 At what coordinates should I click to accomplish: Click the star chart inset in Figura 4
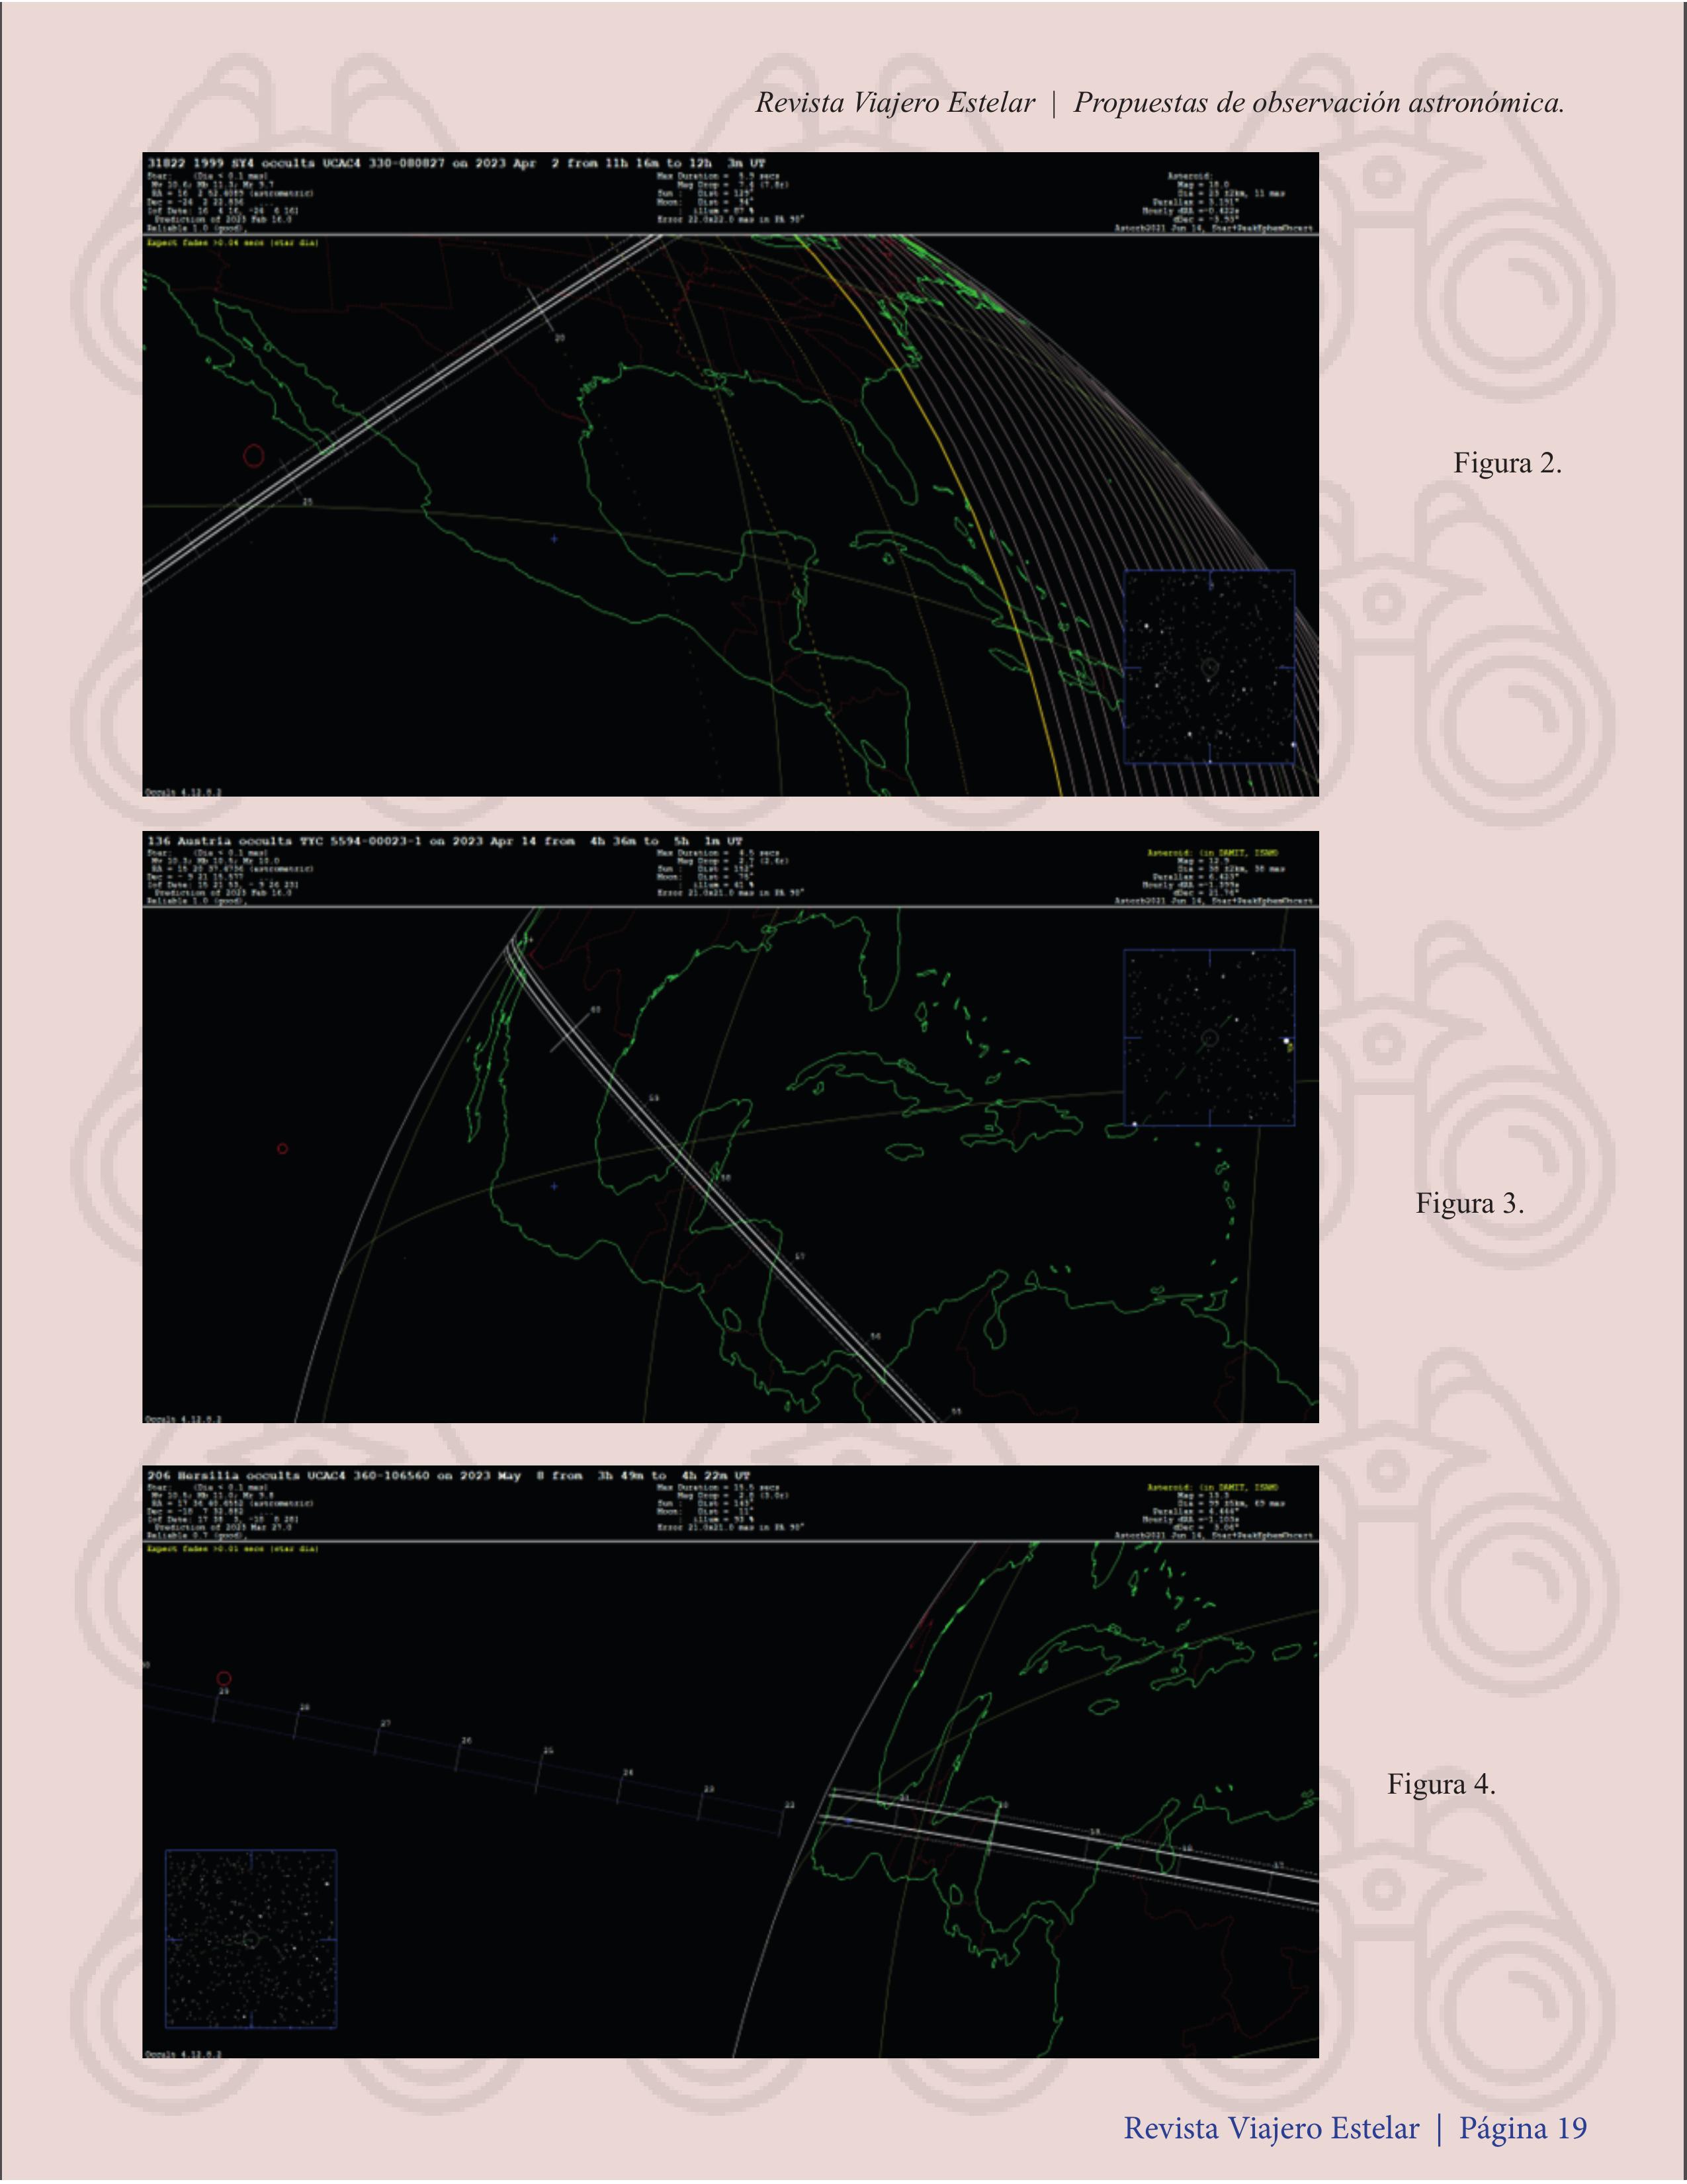(250, 1939)
